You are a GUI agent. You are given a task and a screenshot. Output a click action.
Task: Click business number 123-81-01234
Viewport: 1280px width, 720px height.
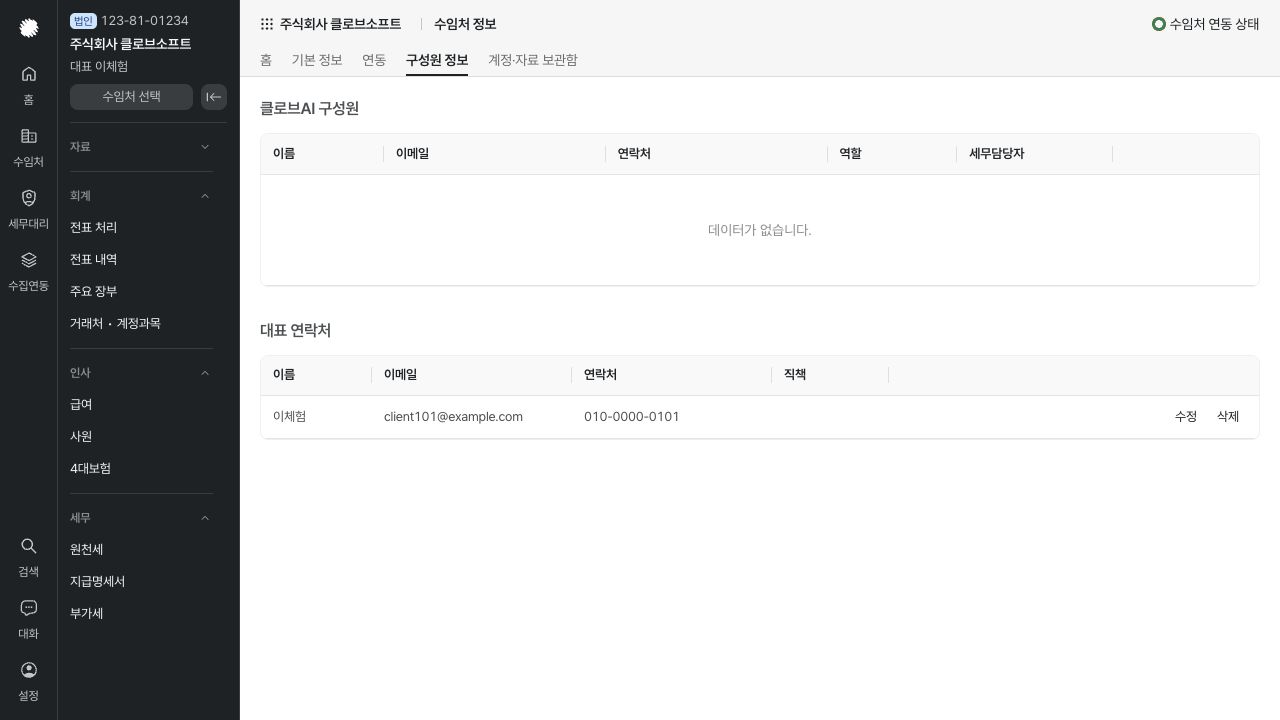point(145,21)
